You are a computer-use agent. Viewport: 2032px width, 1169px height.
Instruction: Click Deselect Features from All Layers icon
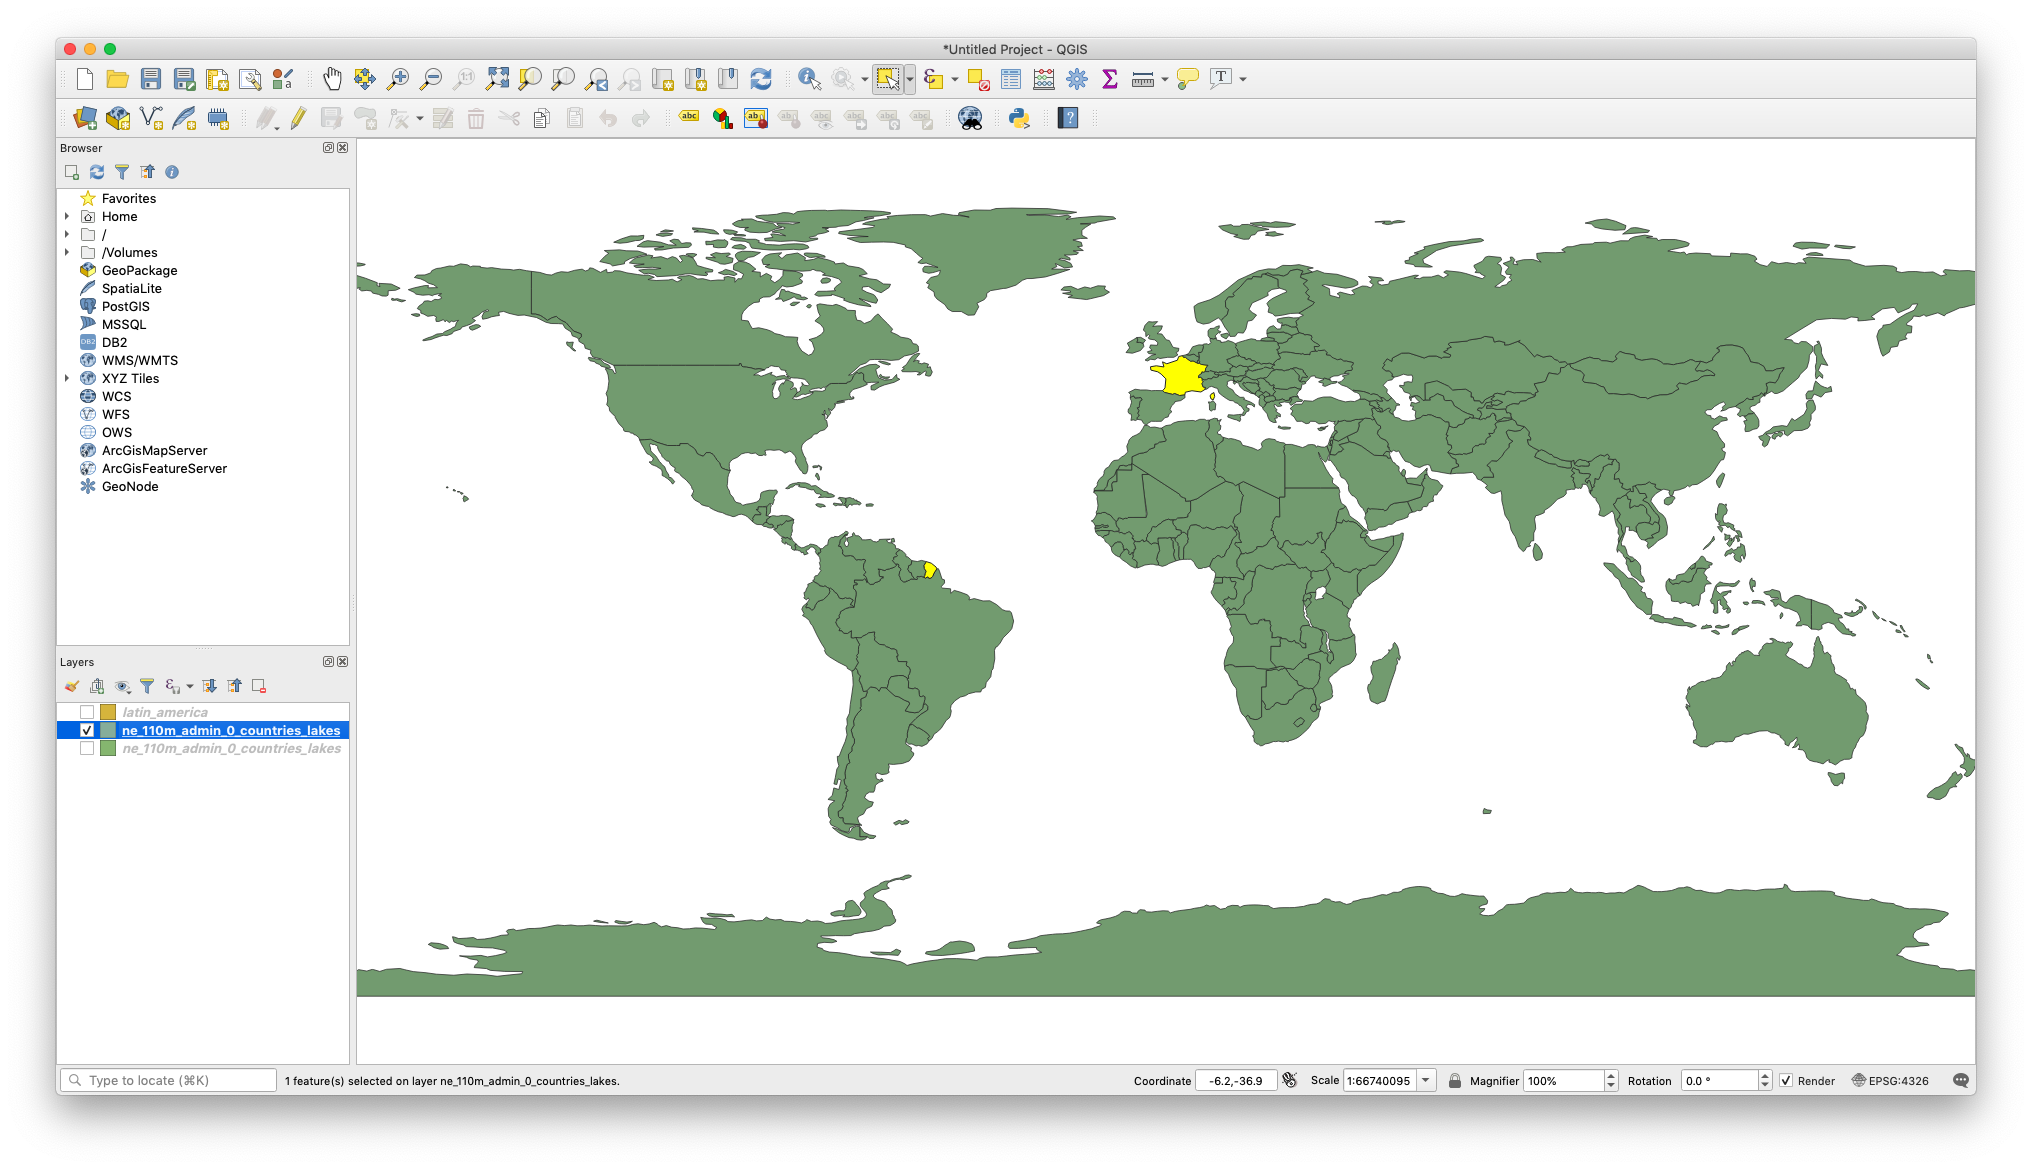point(979,79)
